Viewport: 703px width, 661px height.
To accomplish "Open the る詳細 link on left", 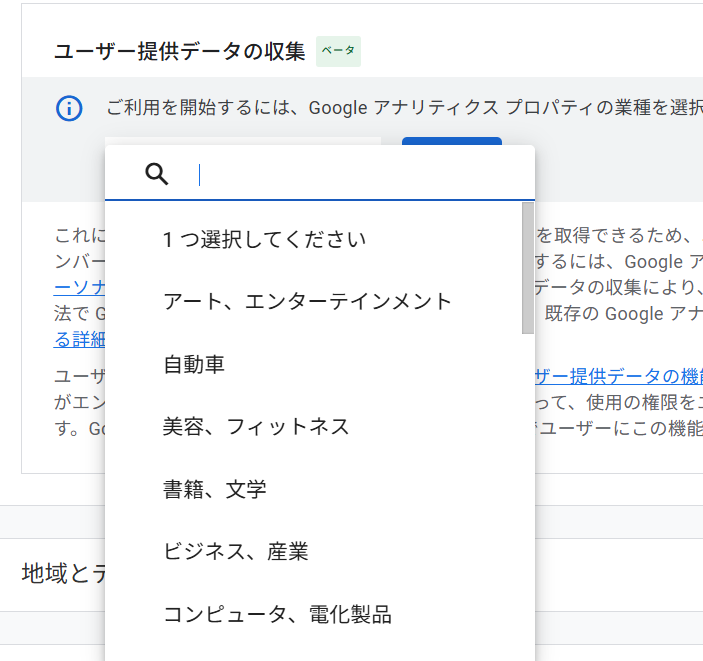I will (79, 339).
